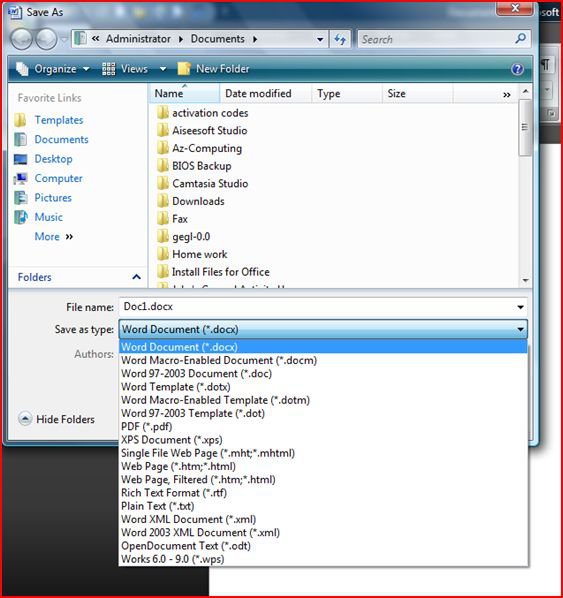Select Word Document (*.docx) in list
563x598 pixels.
[323, 347]
